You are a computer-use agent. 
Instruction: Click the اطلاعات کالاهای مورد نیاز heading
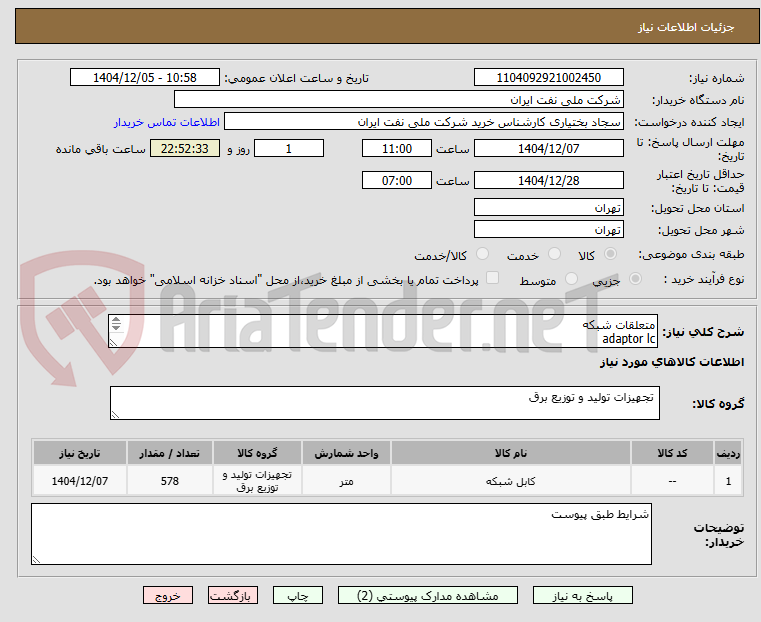tap(672, 362)
